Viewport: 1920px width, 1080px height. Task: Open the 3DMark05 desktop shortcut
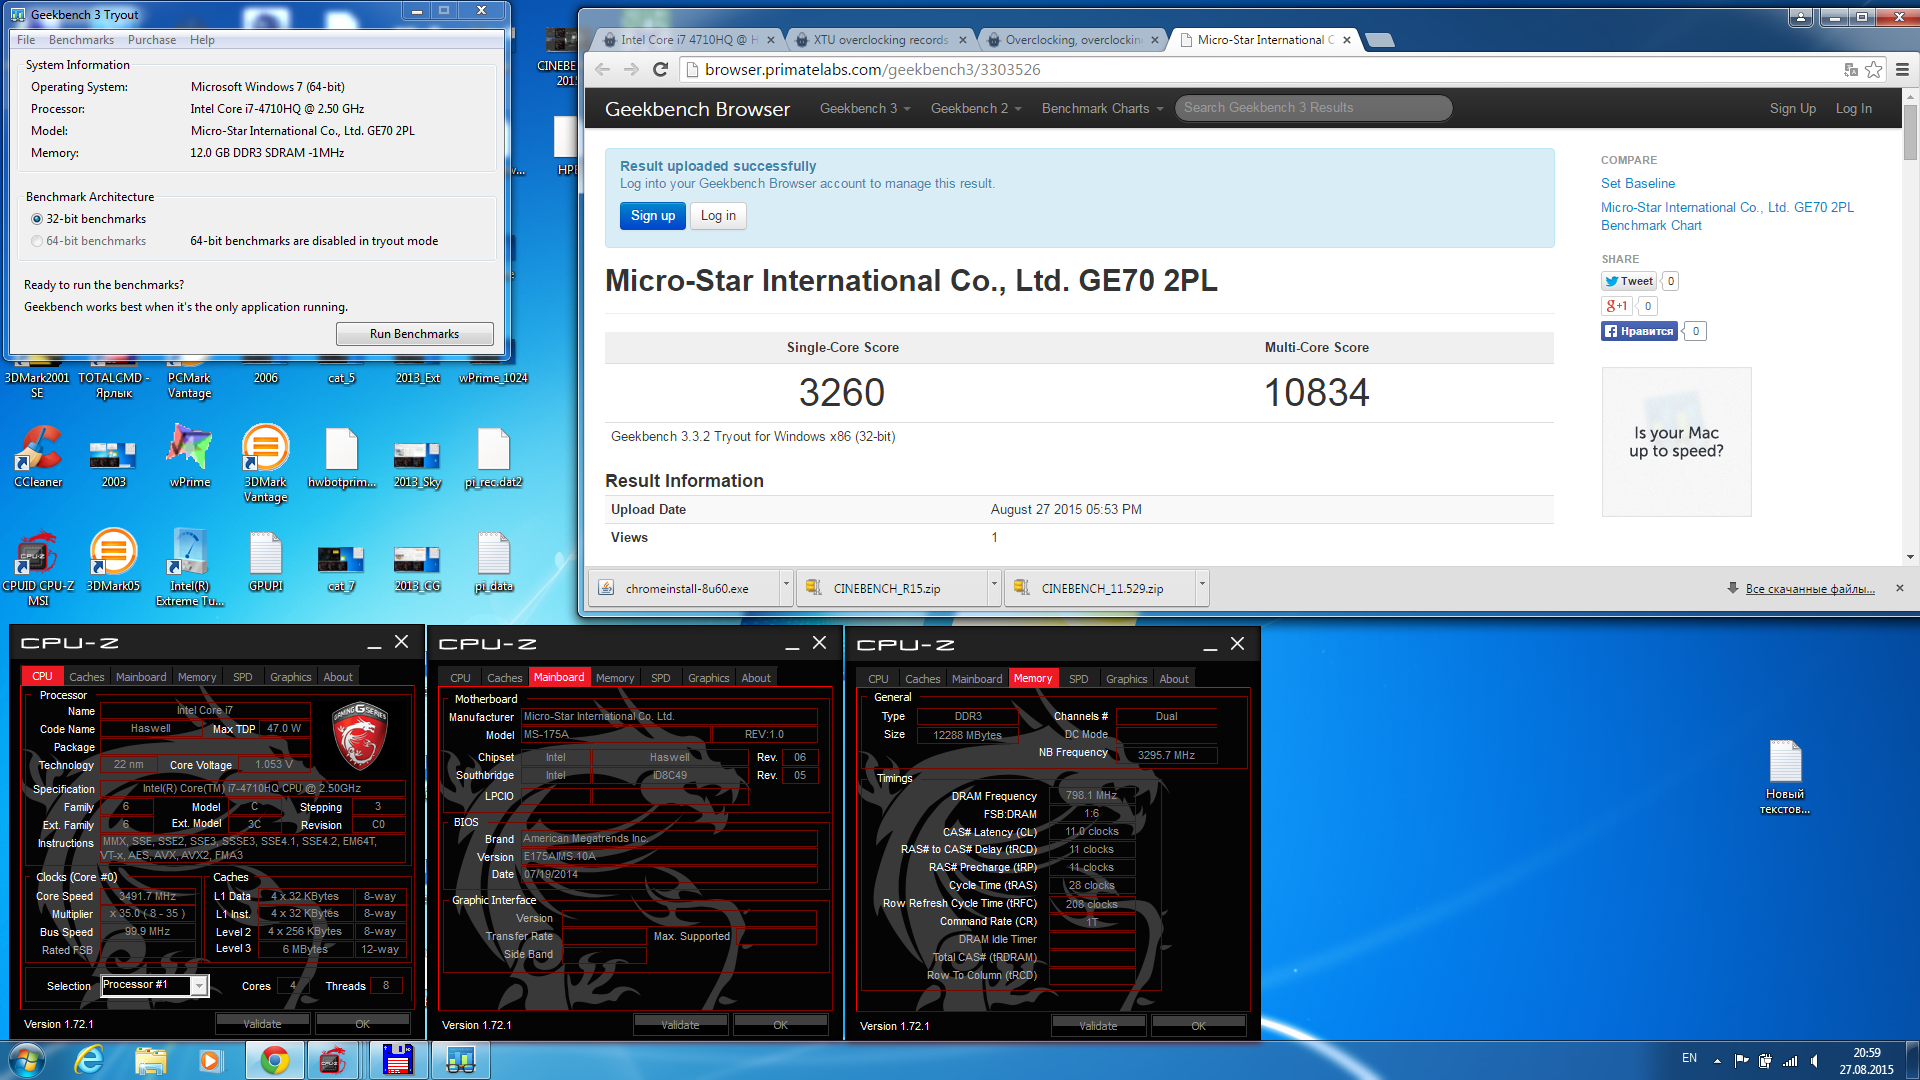pos(114,561)
